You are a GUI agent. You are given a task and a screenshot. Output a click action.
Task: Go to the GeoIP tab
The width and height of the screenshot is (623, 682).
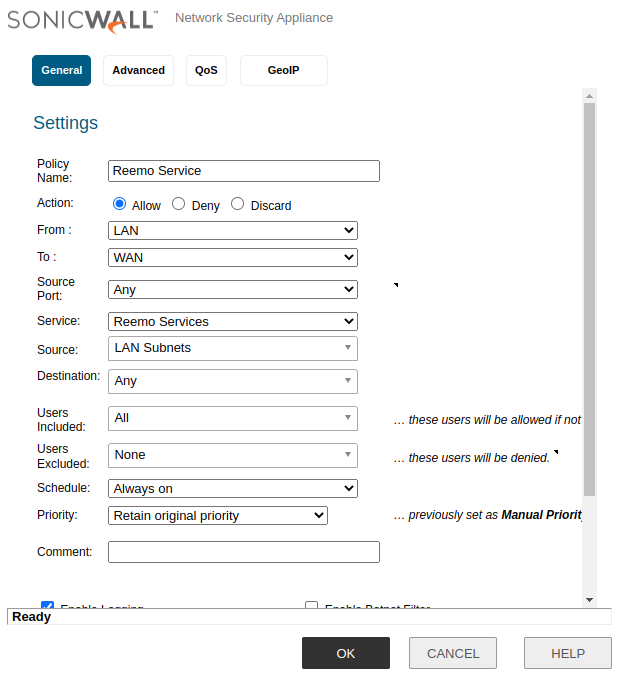pos(283,71)
